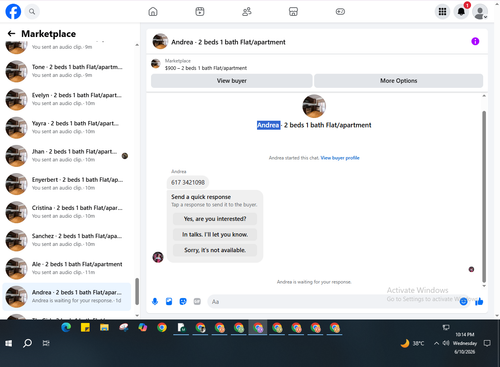Click the "$900 – 2 beds 1 bath" listing text
Viewport: 500px width, 367px height.
tap(206, 68)
